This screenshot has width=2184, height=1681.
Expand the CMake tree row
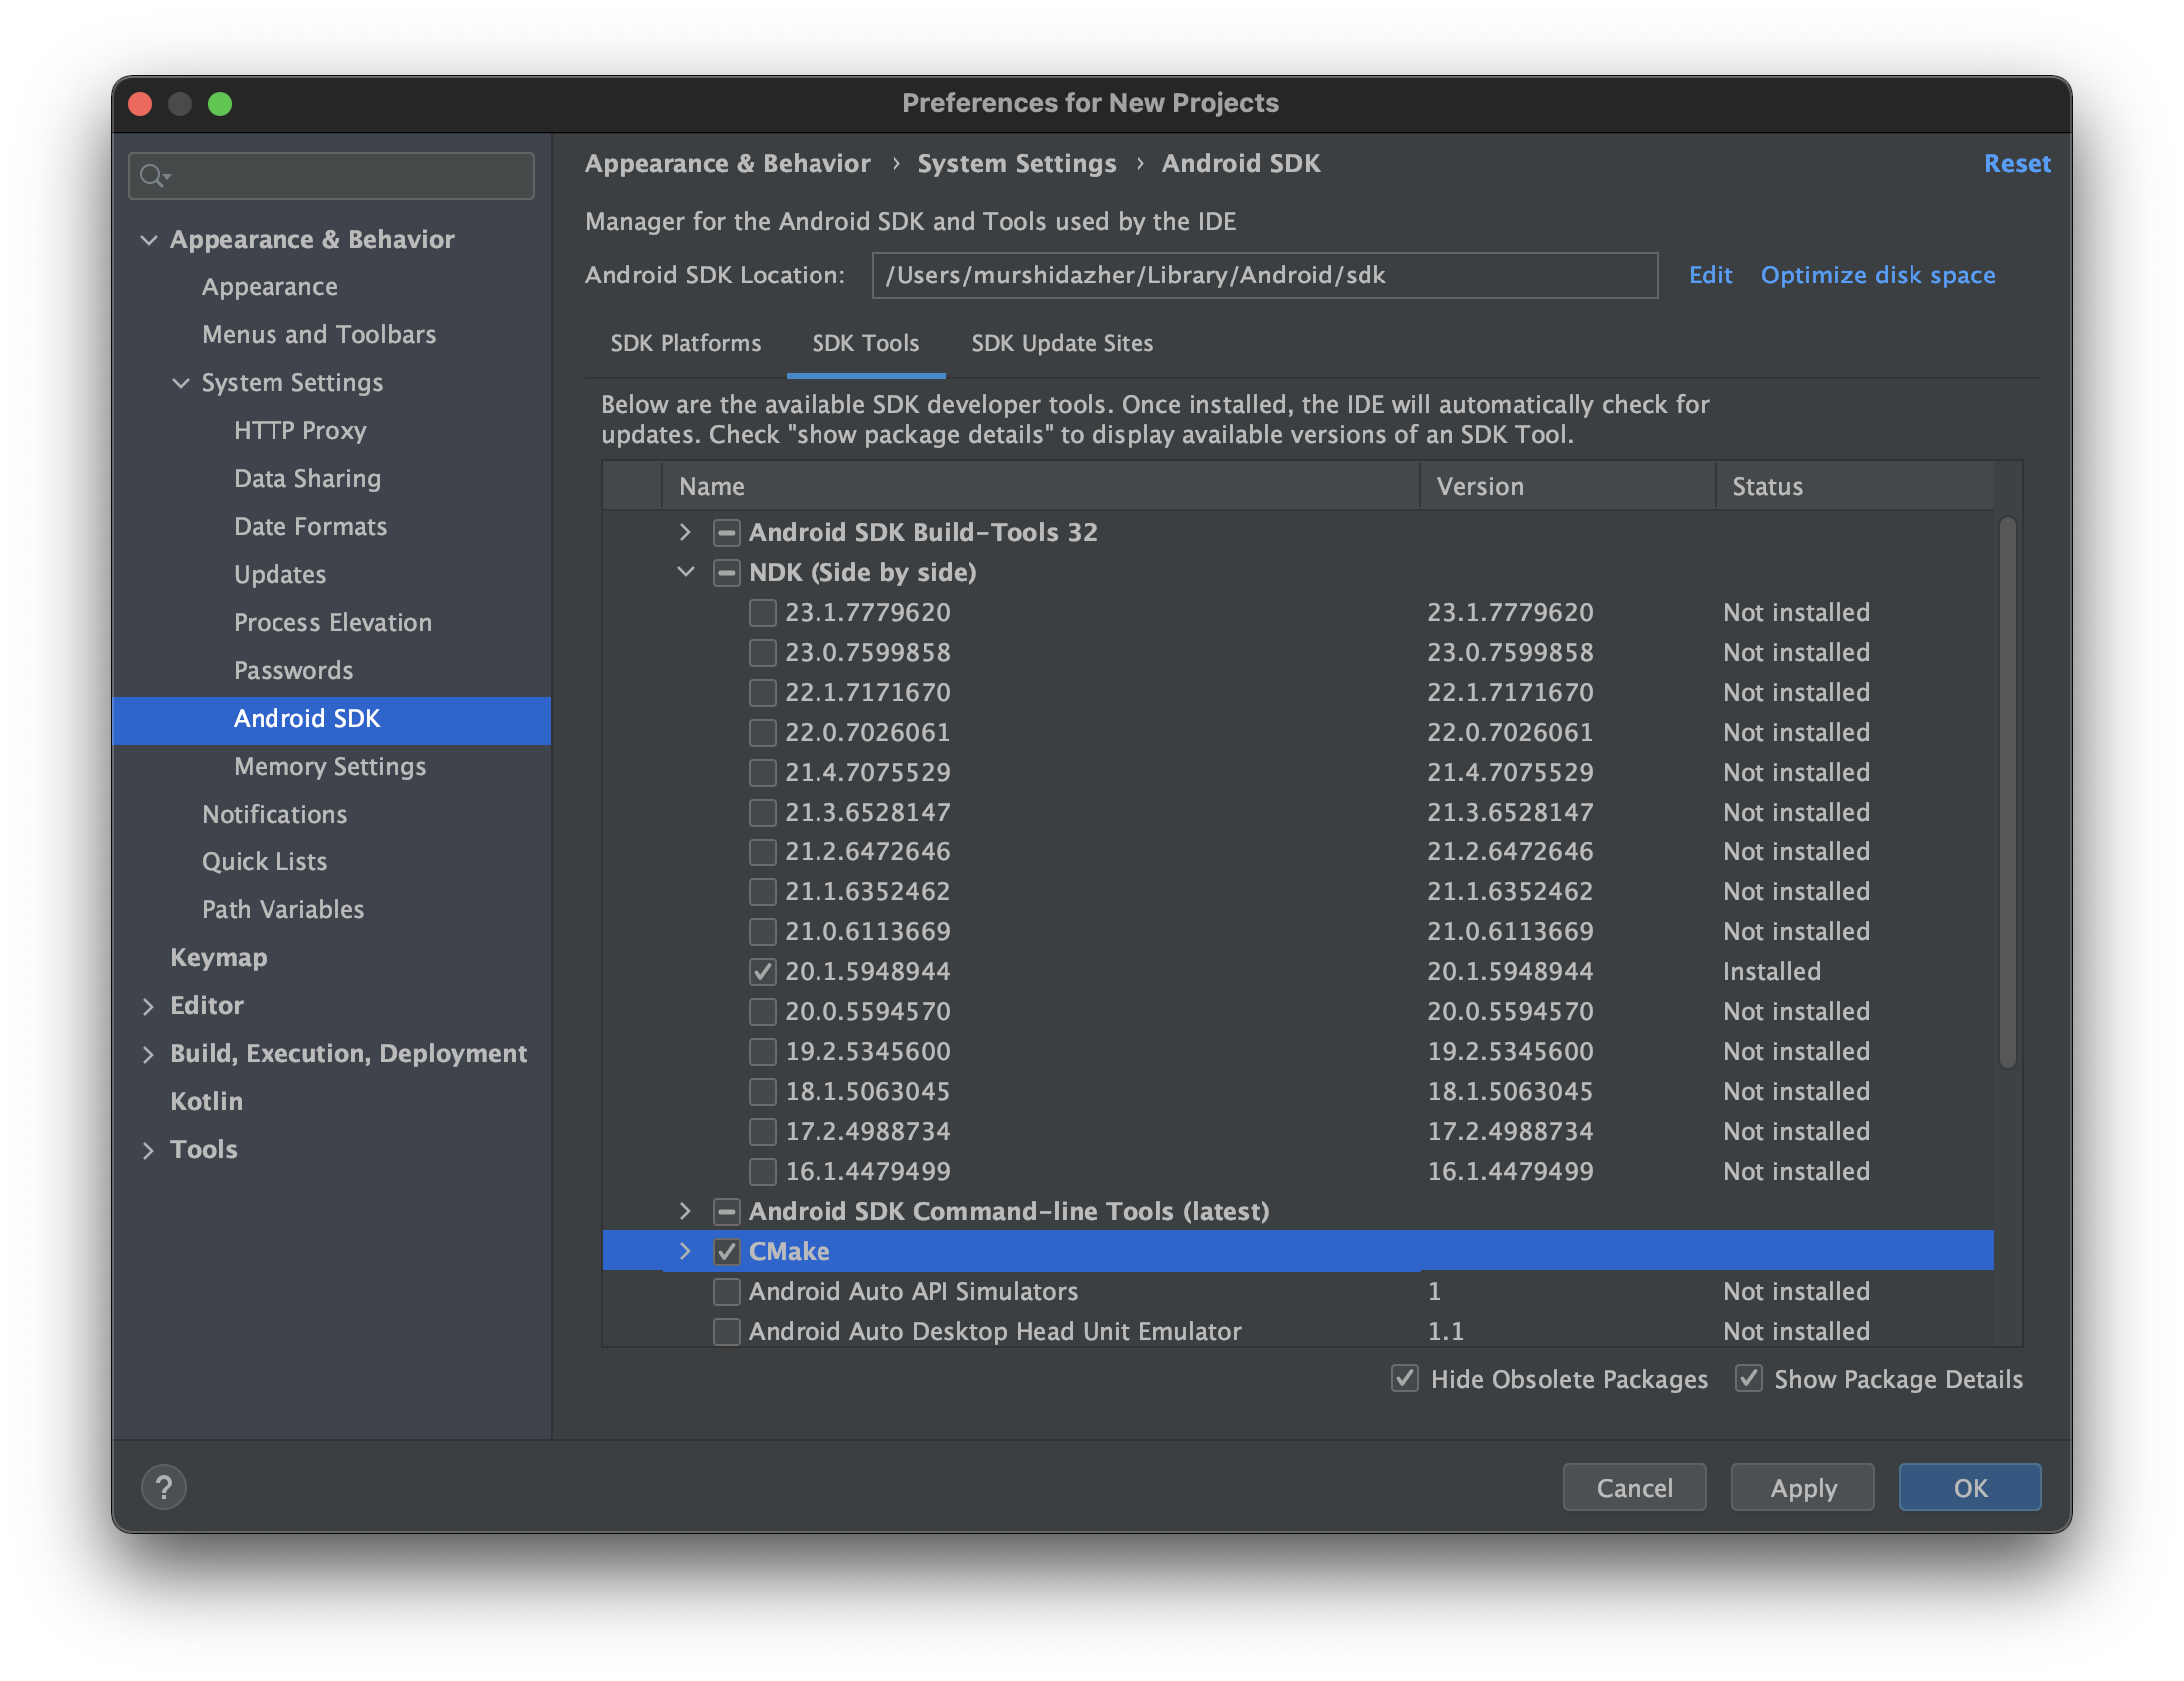(685, 1251)
